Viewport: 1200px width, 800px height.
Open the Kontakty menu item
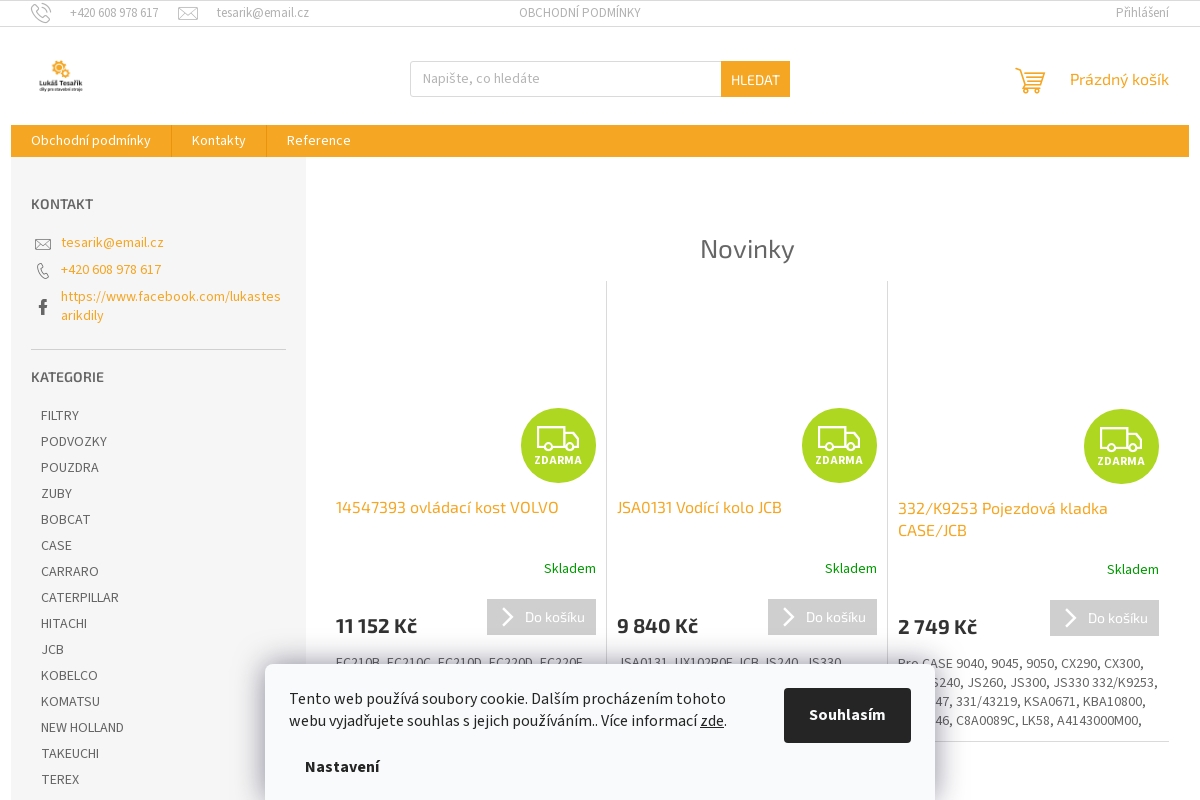pyautogui.click(x=219, y=141)
